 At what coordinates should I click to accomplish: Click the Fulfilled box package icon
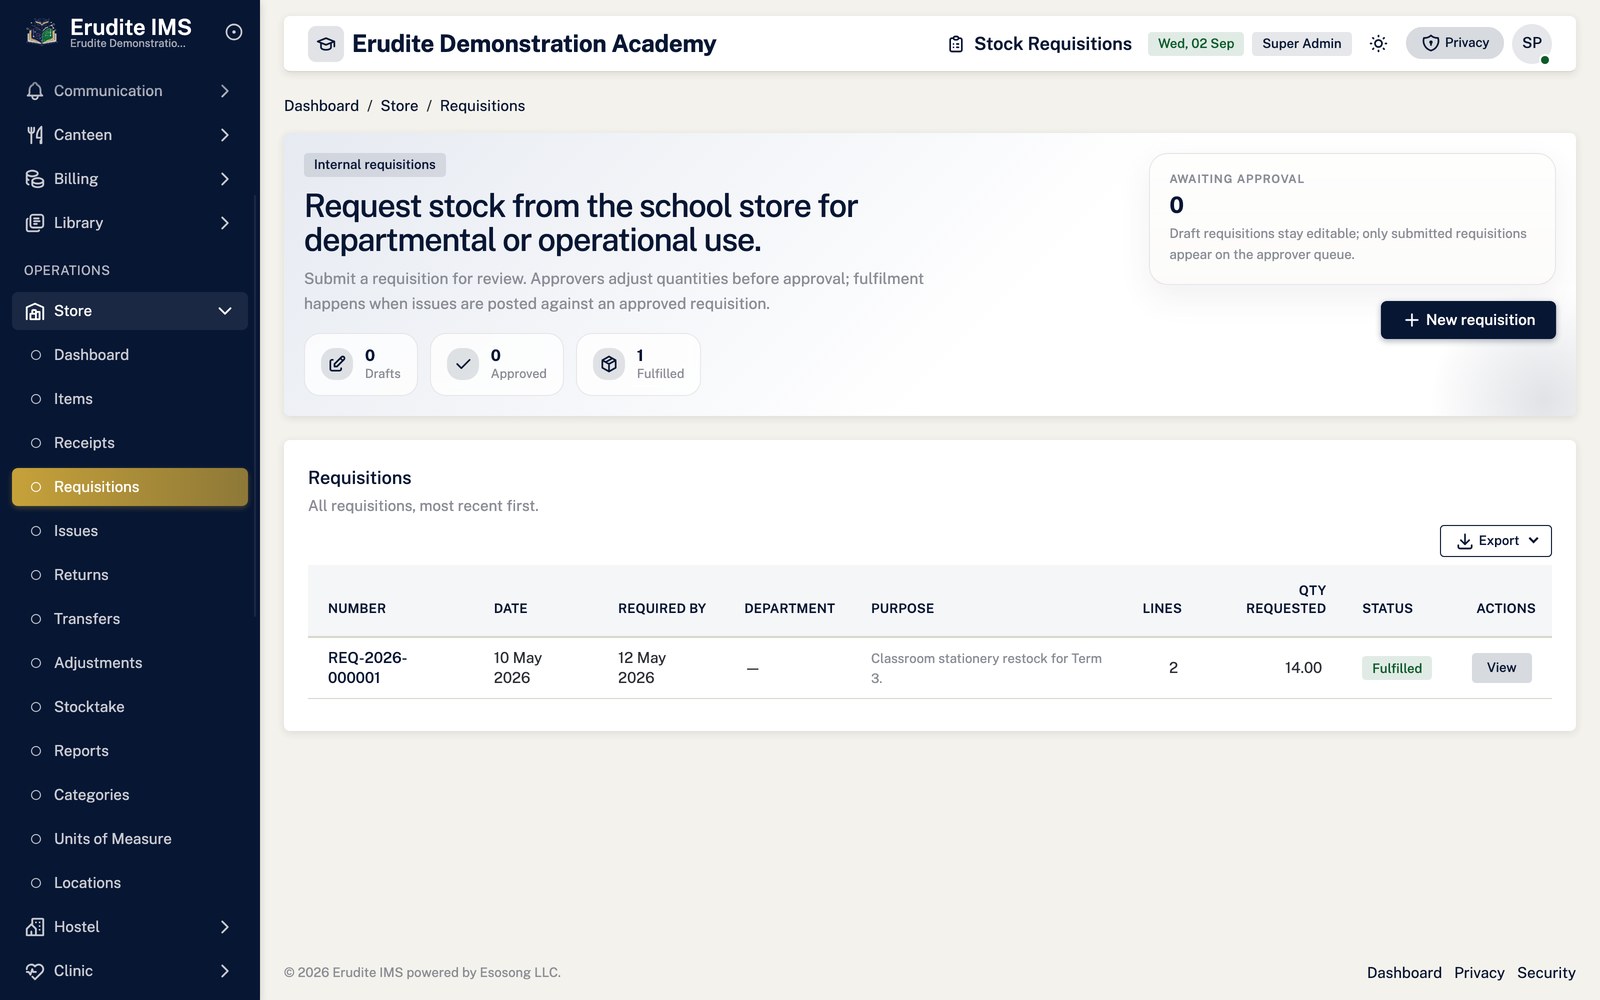click(x=609, y=364)
